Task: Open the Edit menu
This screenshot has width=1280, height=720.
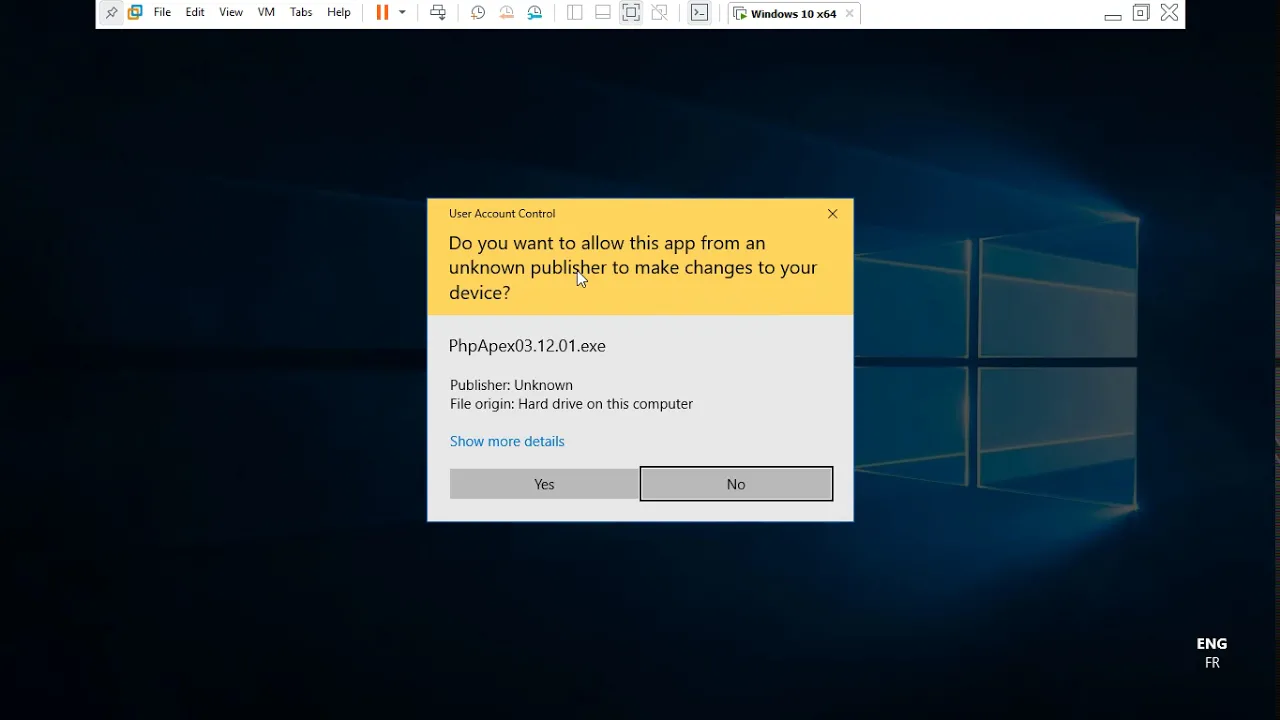Action: tap(195, 13)
